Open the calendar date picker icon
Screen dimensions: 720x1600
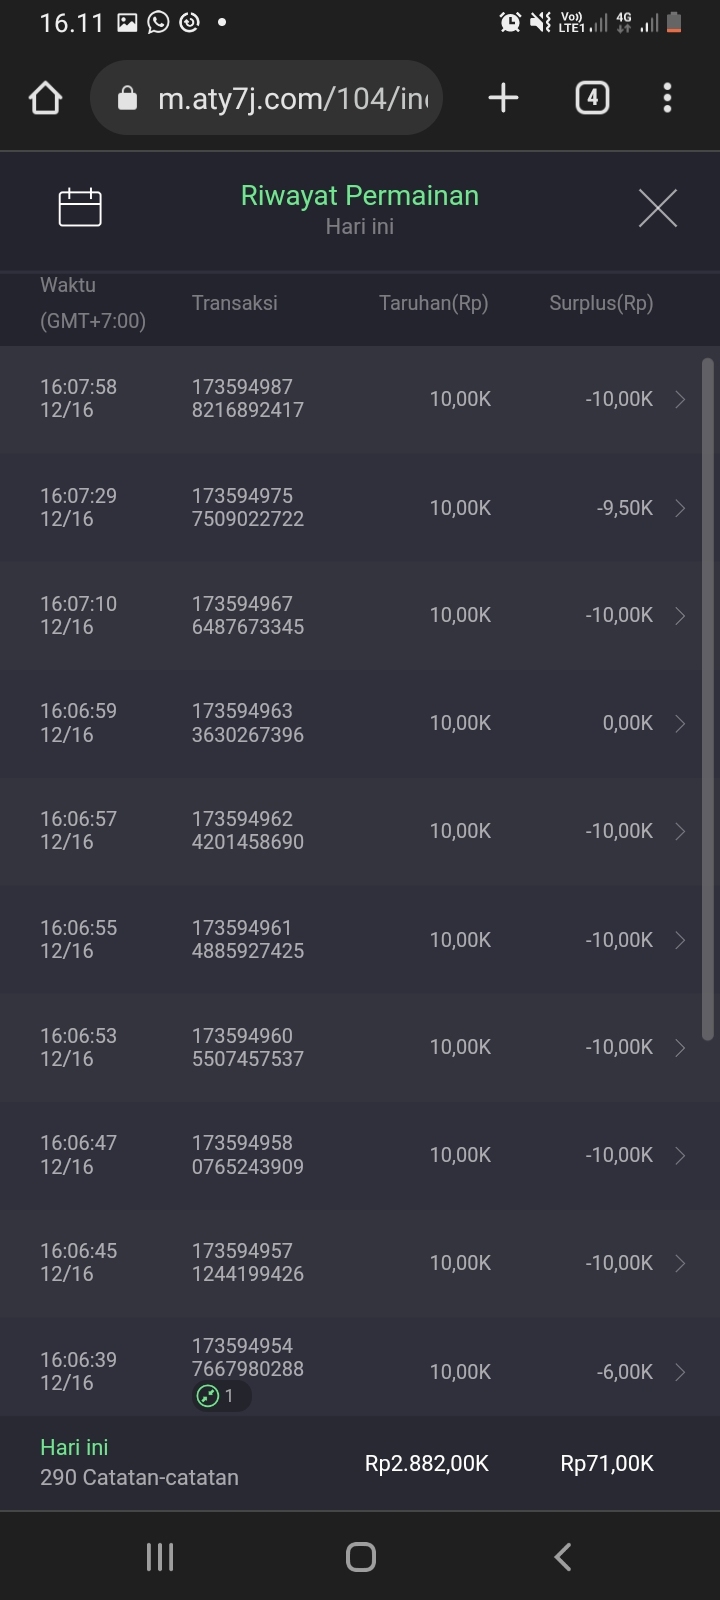pyautogui.click(x=80, y=207)
